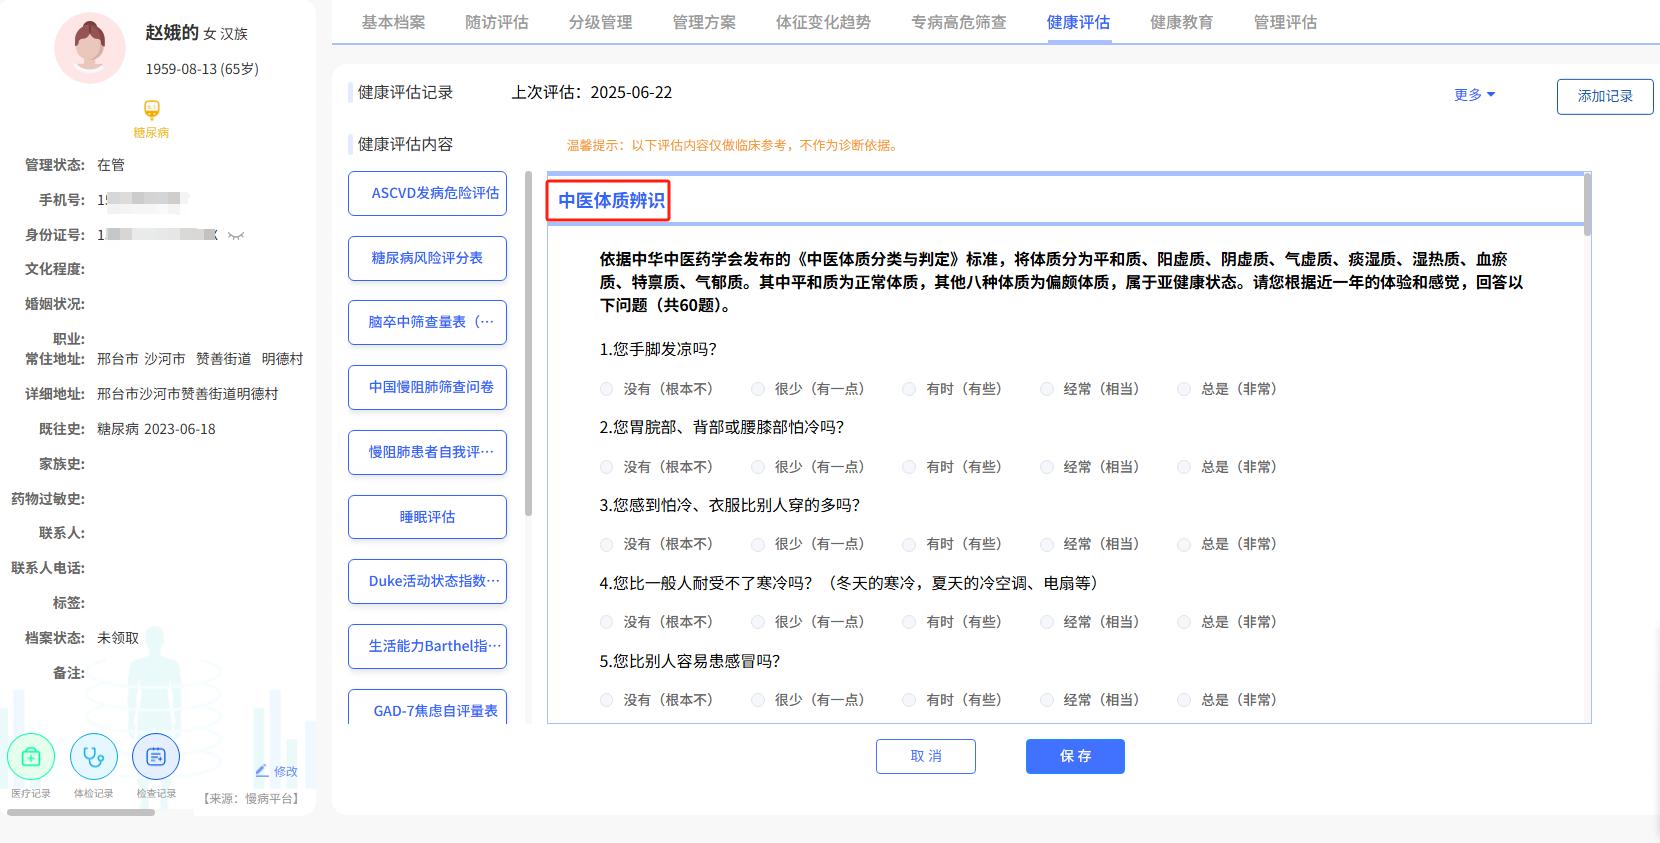The image size is (1660, 843).
Task: Switch to the 健康教育 tab
Action: [1181, 22]
